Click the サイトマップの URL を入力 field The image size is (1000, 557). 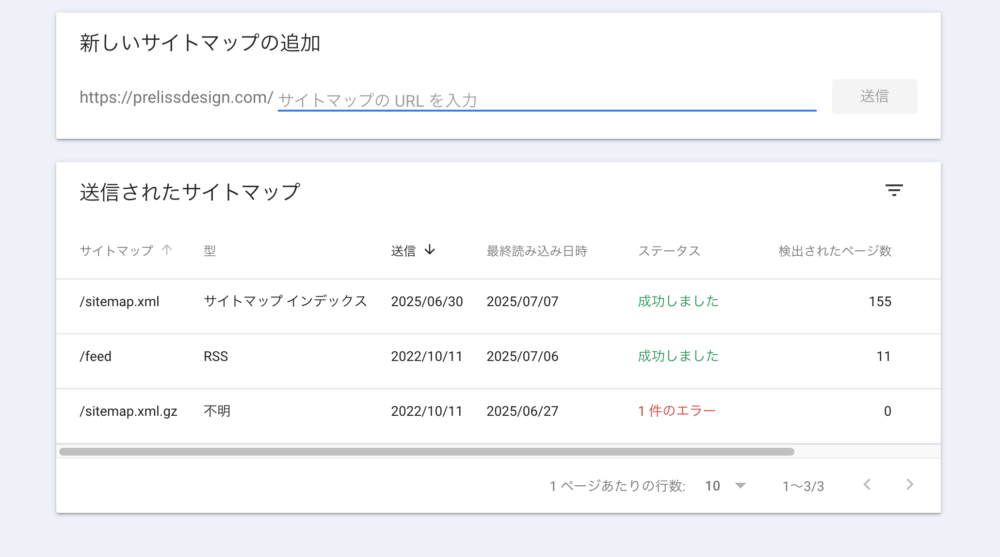point(547,100)
